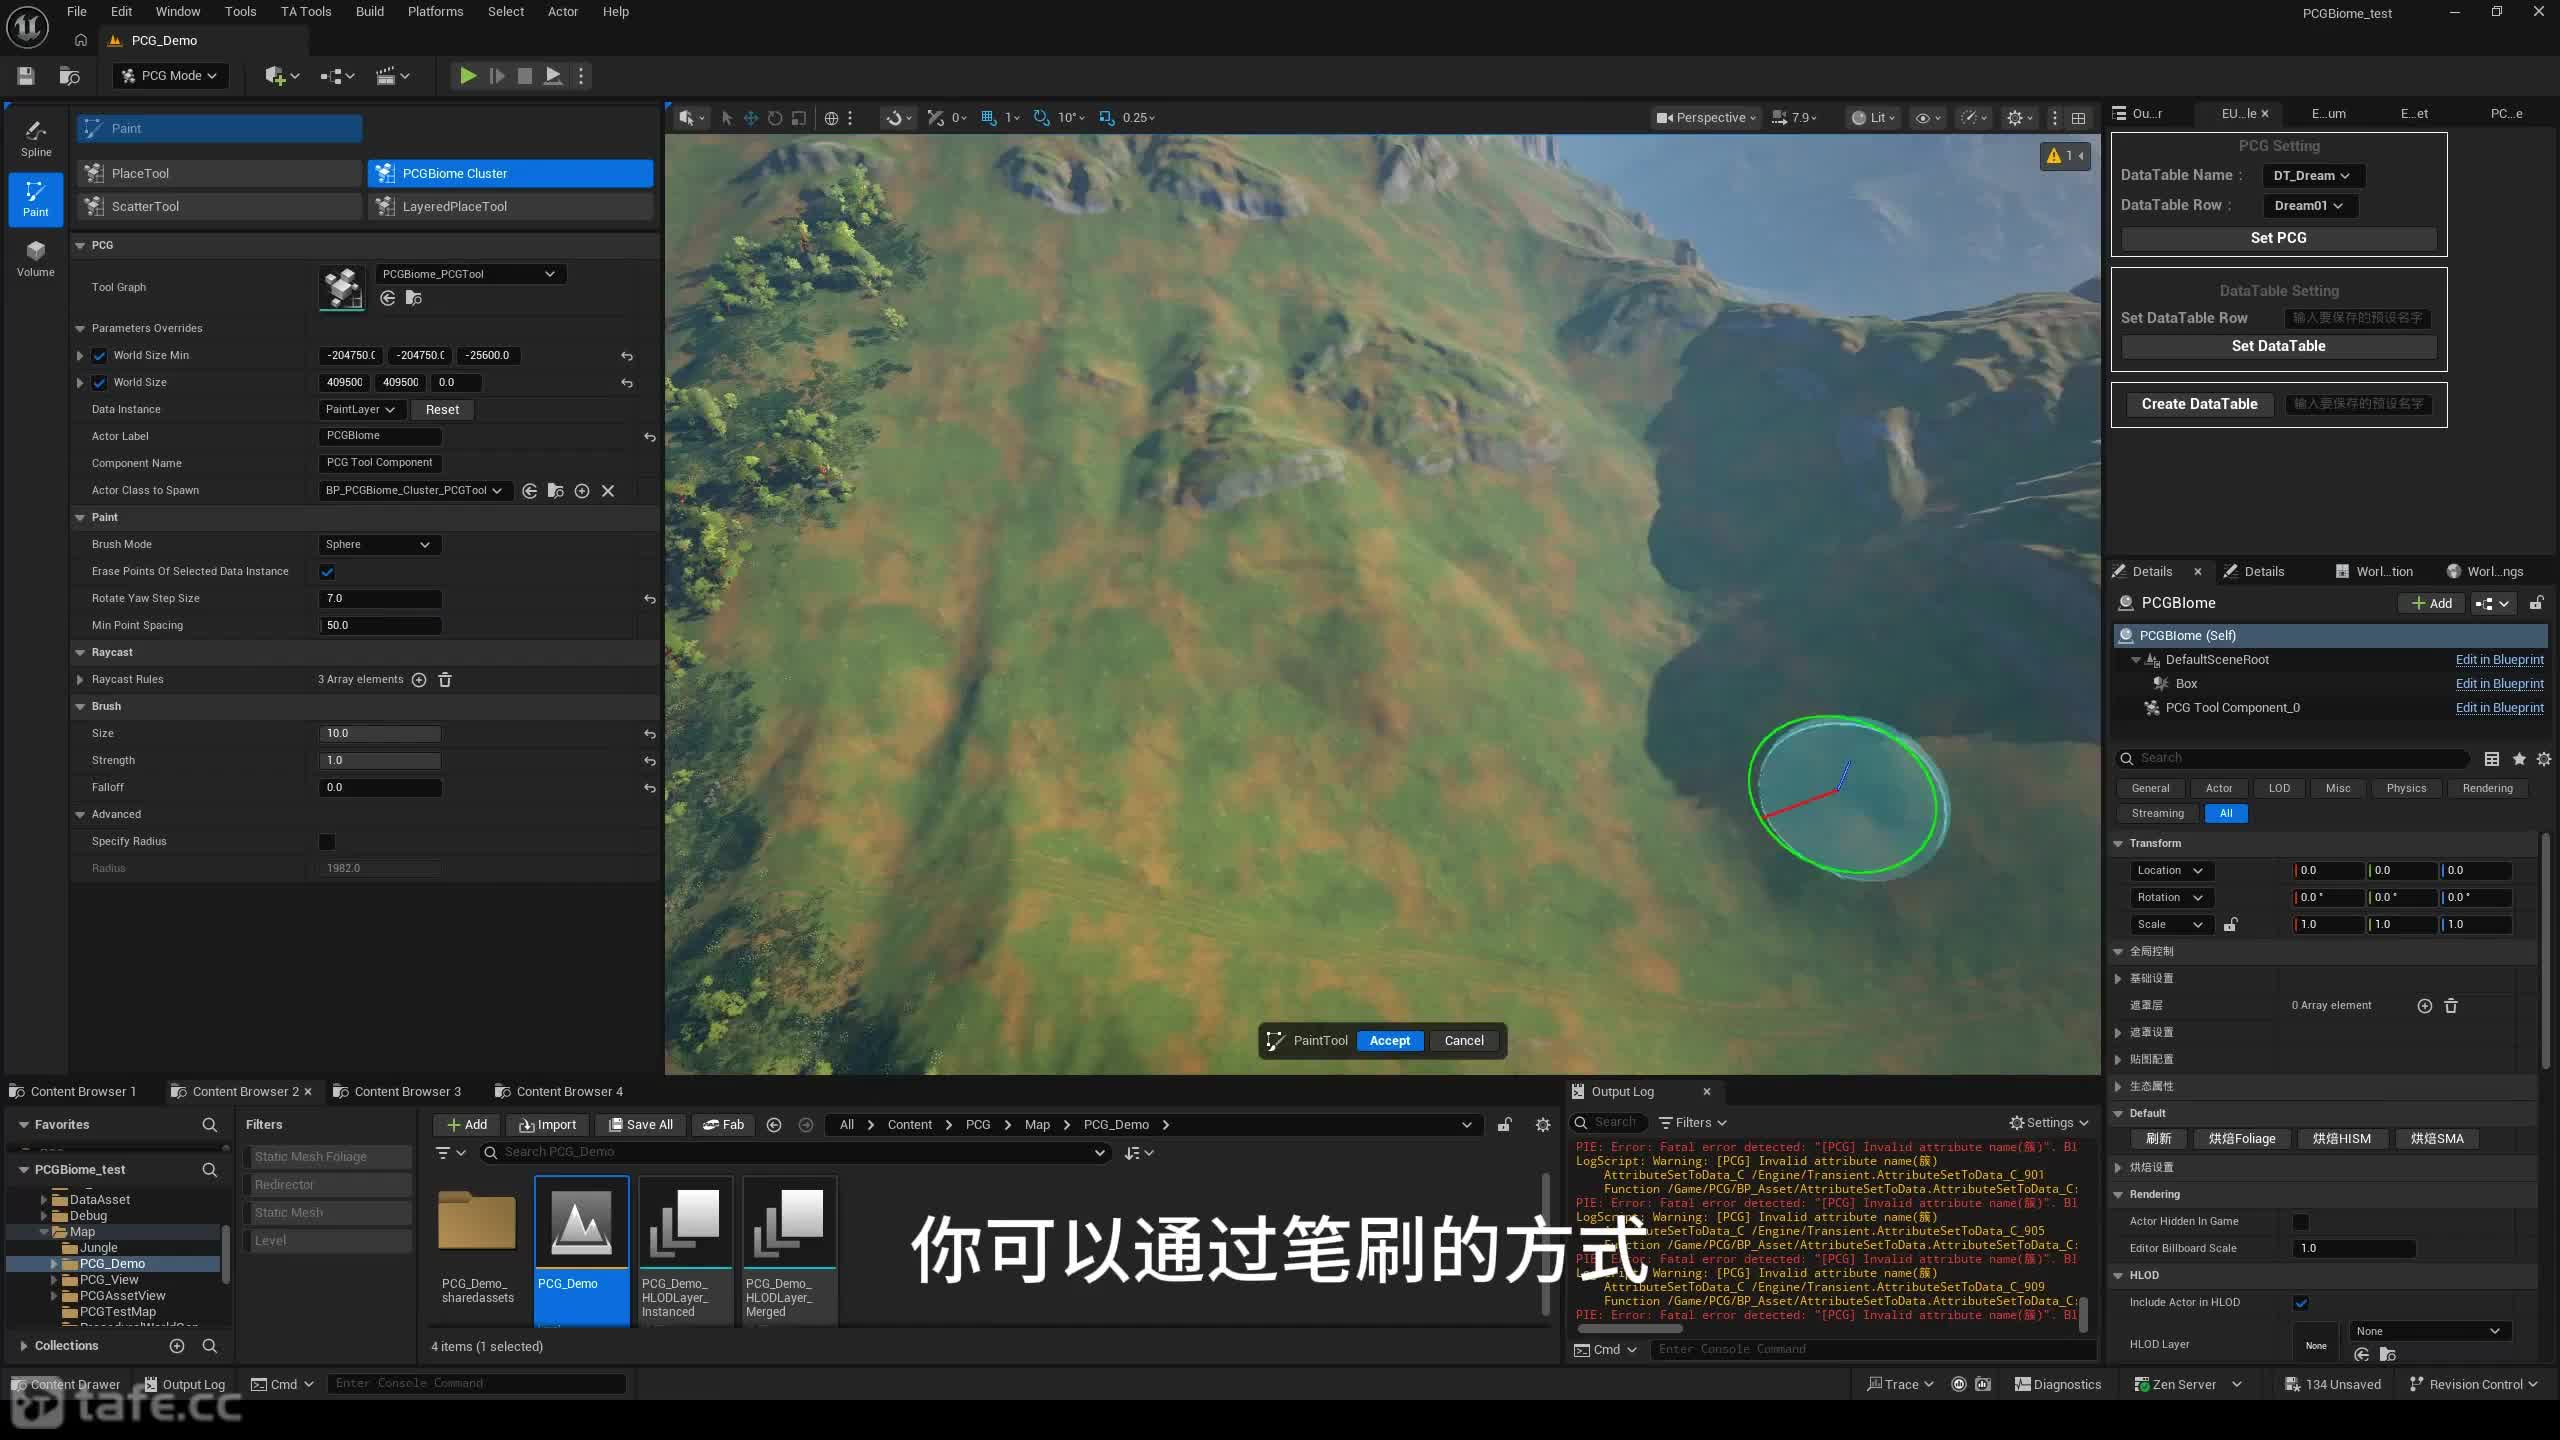Image resolution: width=2560 pixels, height=1440 pixels.
Task: Add an element to the Raycast Rules array
Action: tap(419, 680)
